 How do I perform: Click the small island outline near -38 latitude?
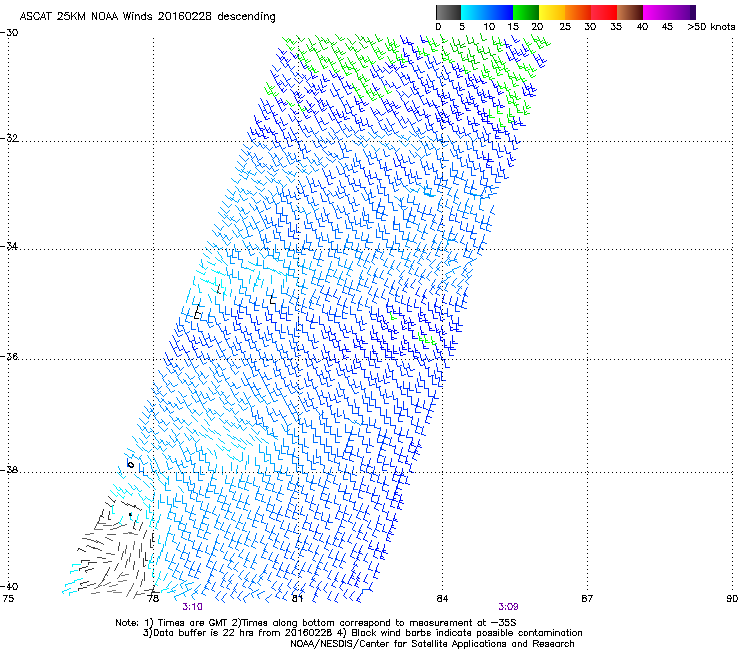click(x=131, y=465)
